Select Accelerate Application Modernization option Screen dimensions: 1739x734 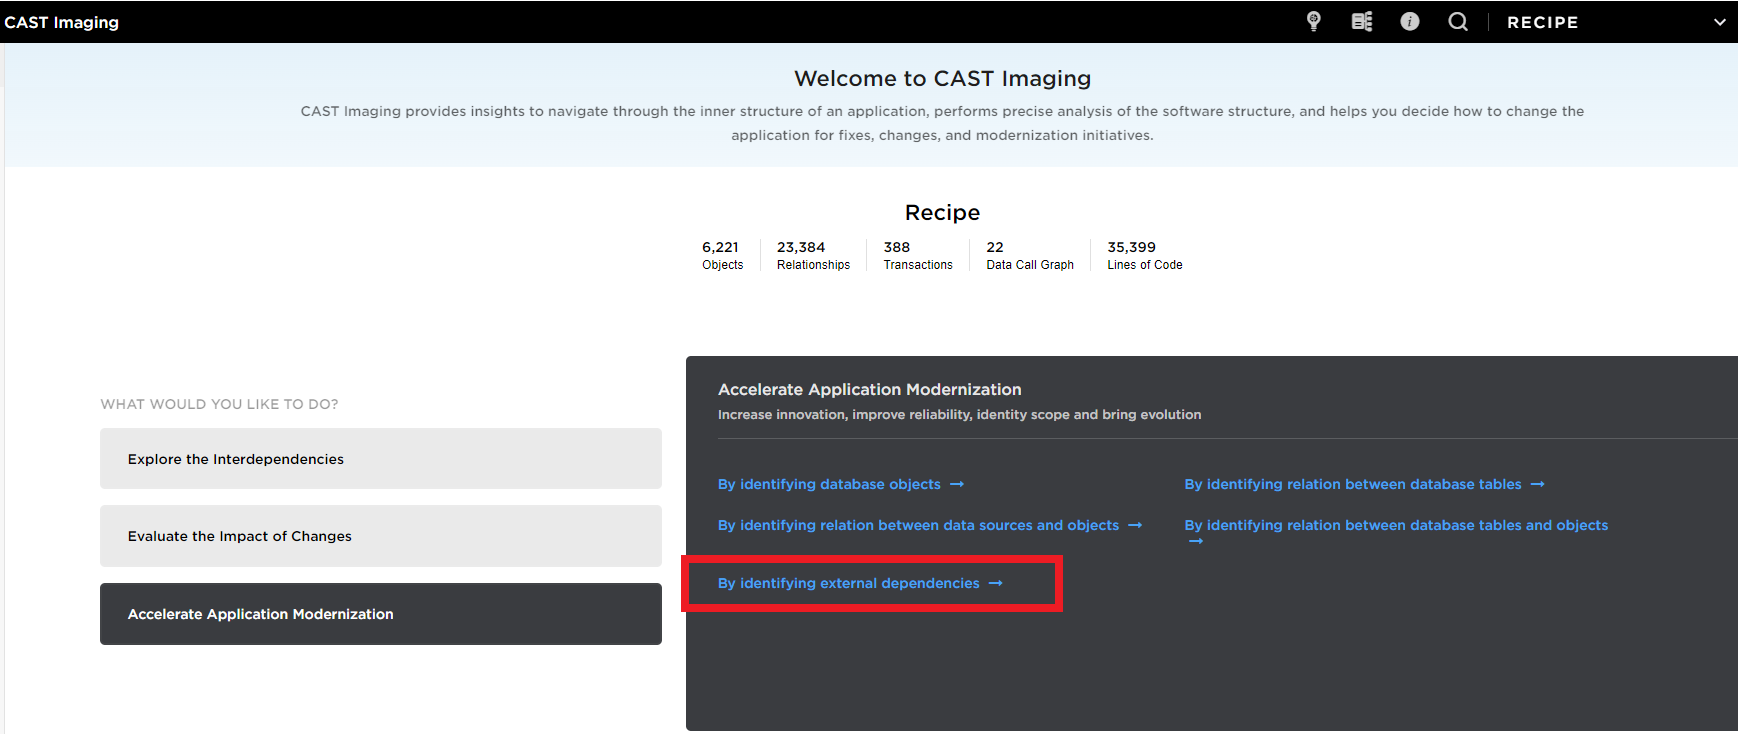(x=381, y=614)
